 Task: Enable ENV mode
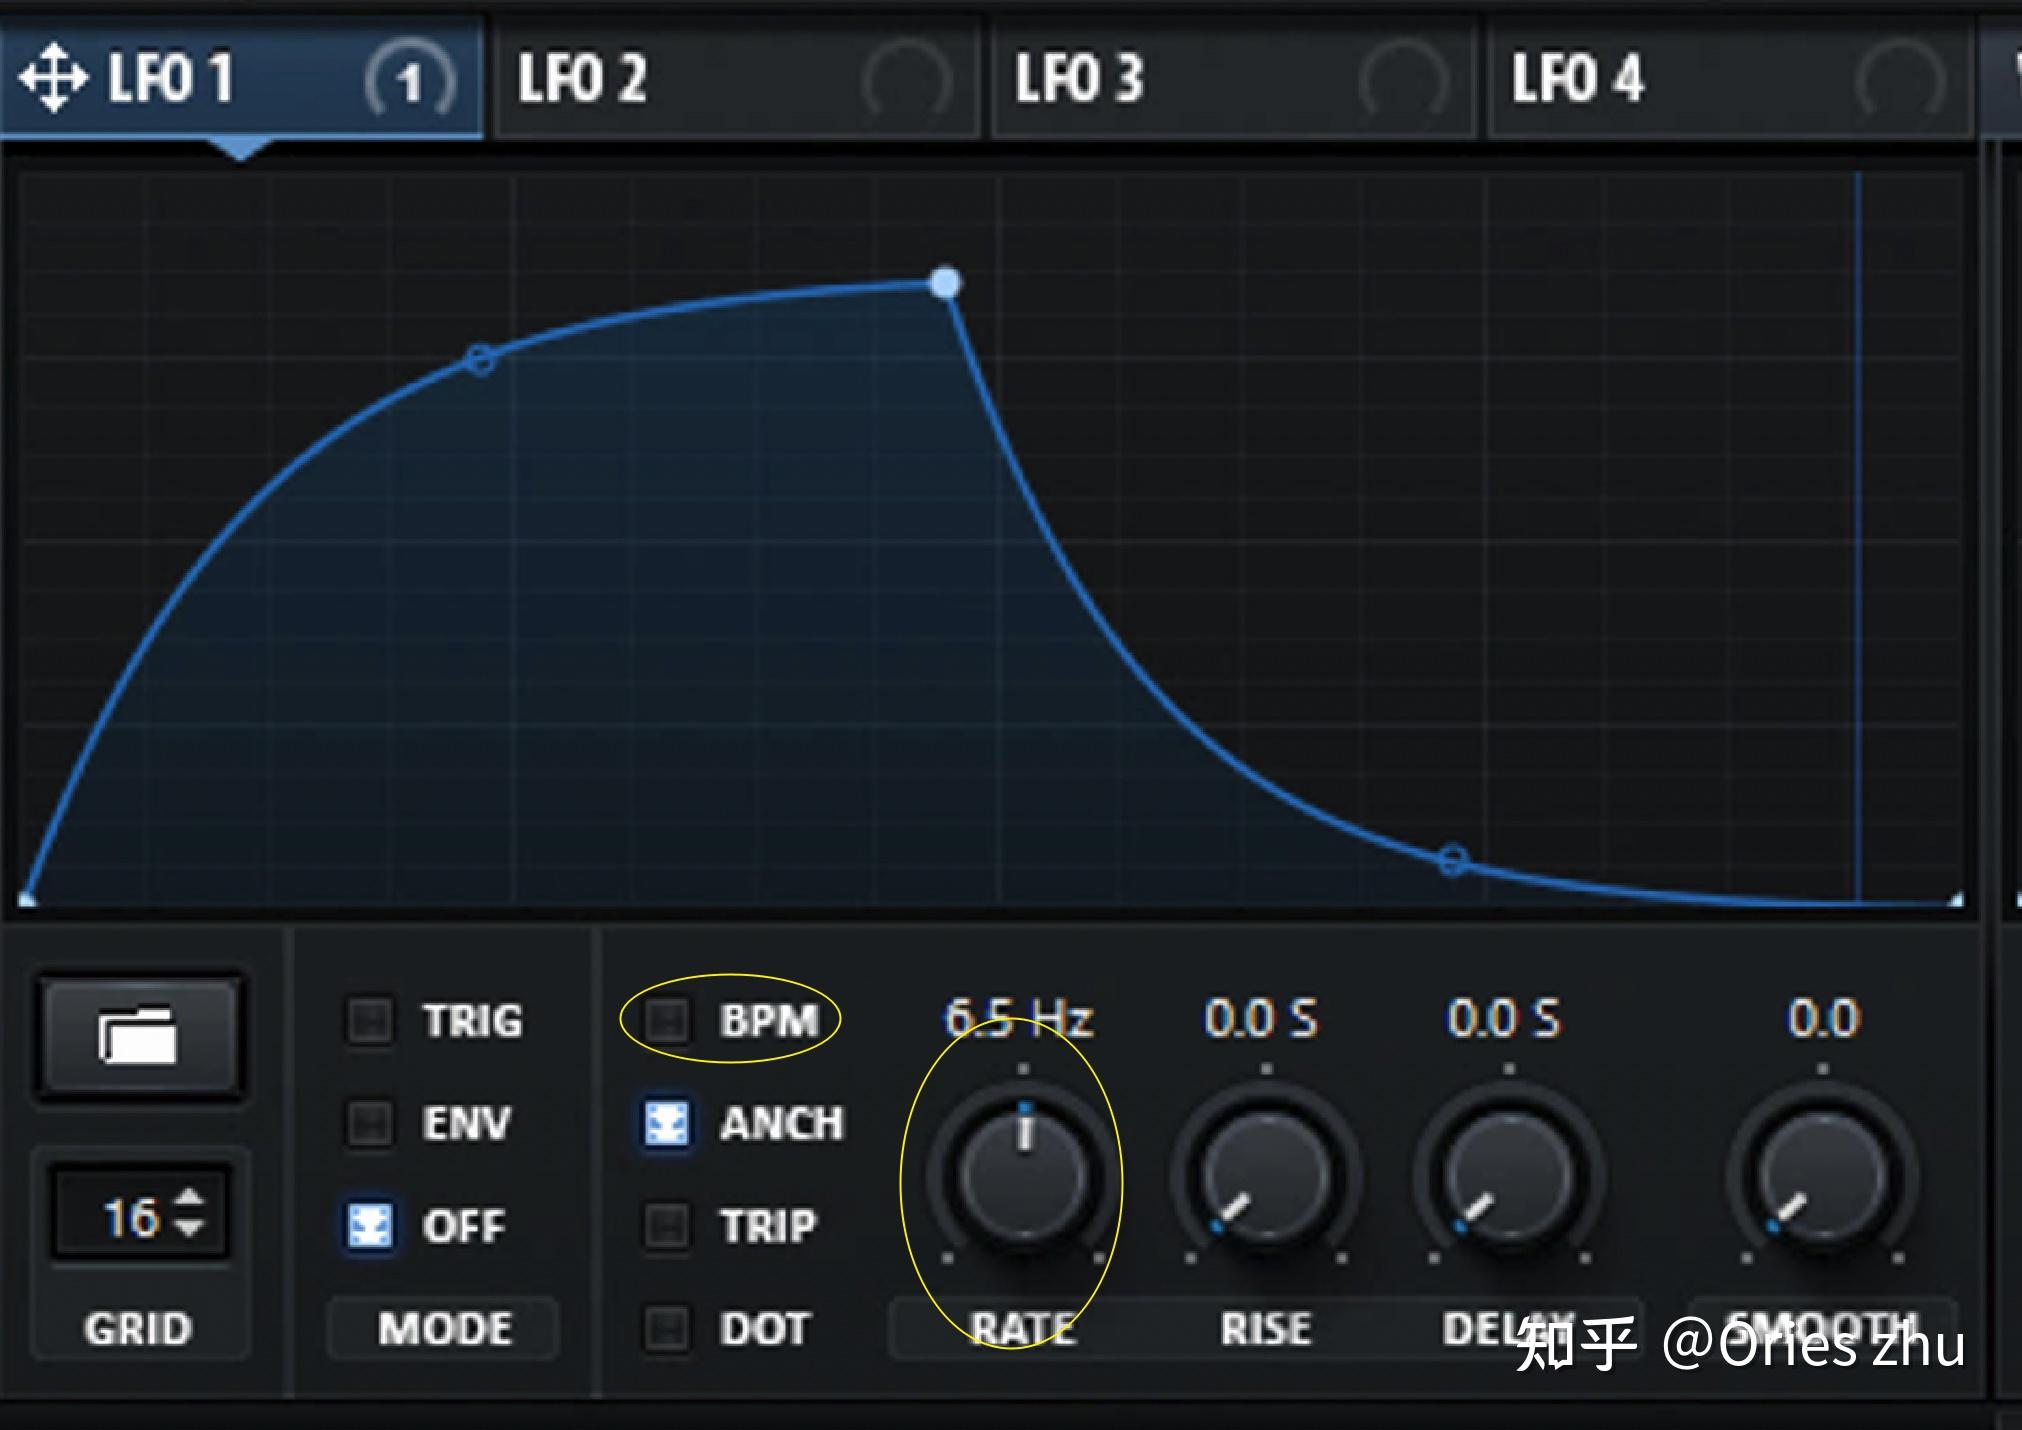click(369, 1123)
